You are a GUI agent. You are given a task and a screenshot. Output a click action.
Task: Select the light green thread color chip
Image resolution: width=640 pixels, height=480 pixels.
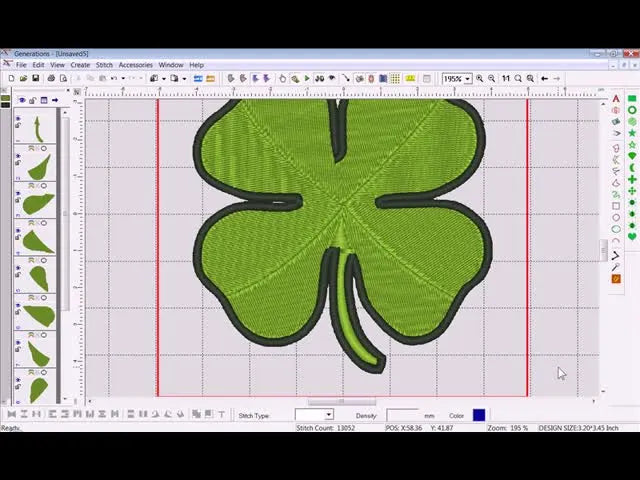[x=5, y=98]
